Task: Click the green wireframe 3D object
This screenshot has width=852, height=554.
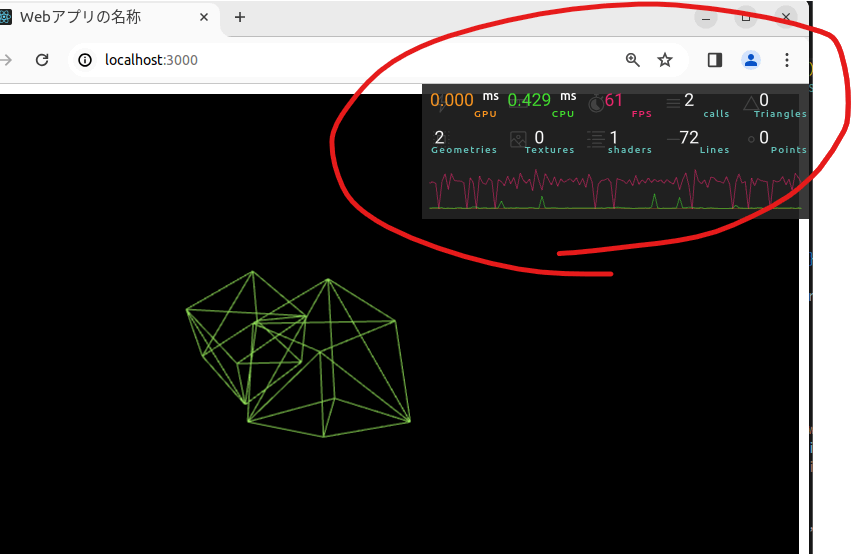Action: 298,354
